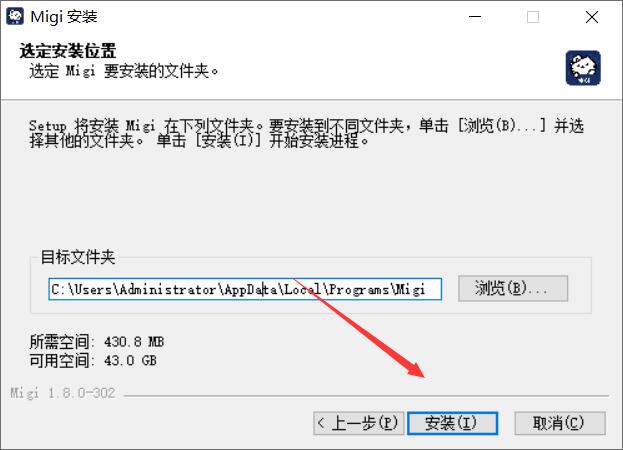Click the 目标文件夹 group label
This screenshot has height=450, width=623.
pos(78,257)
